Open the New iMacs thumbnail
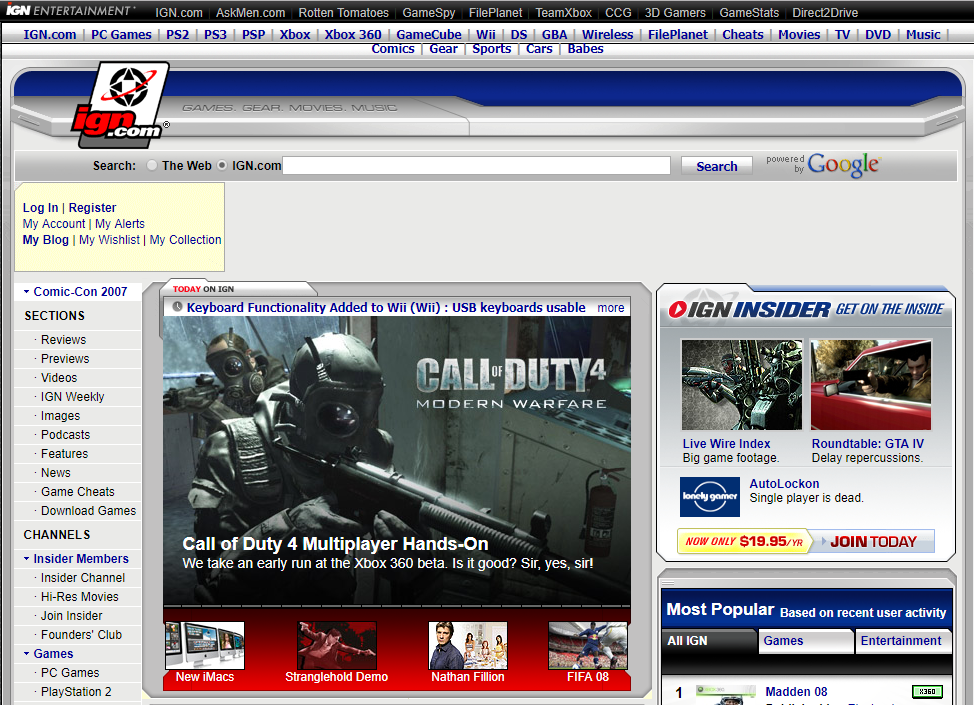Screen dimensions: 974x705 (x=205, y=646)
